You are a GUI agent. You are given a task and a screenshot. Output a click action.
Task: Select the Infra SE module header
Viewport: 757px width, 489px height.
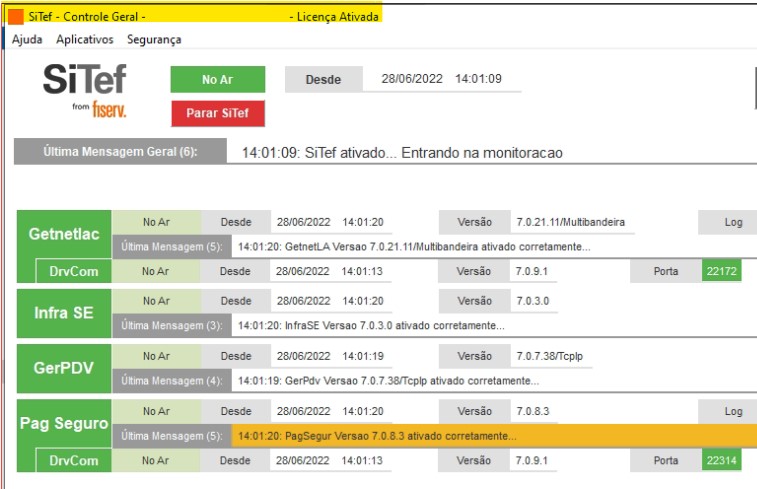click(x=64, y=313)
